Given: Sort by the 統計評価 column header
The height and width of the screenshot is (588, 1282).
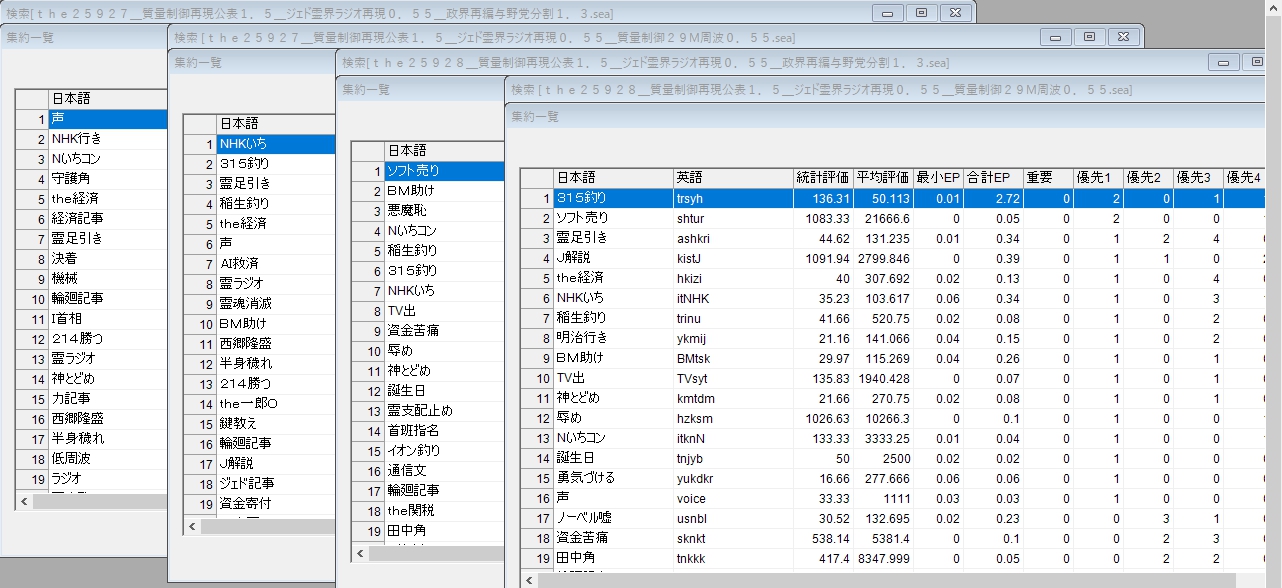Looking at the screenshot, I should click(822, 178).
